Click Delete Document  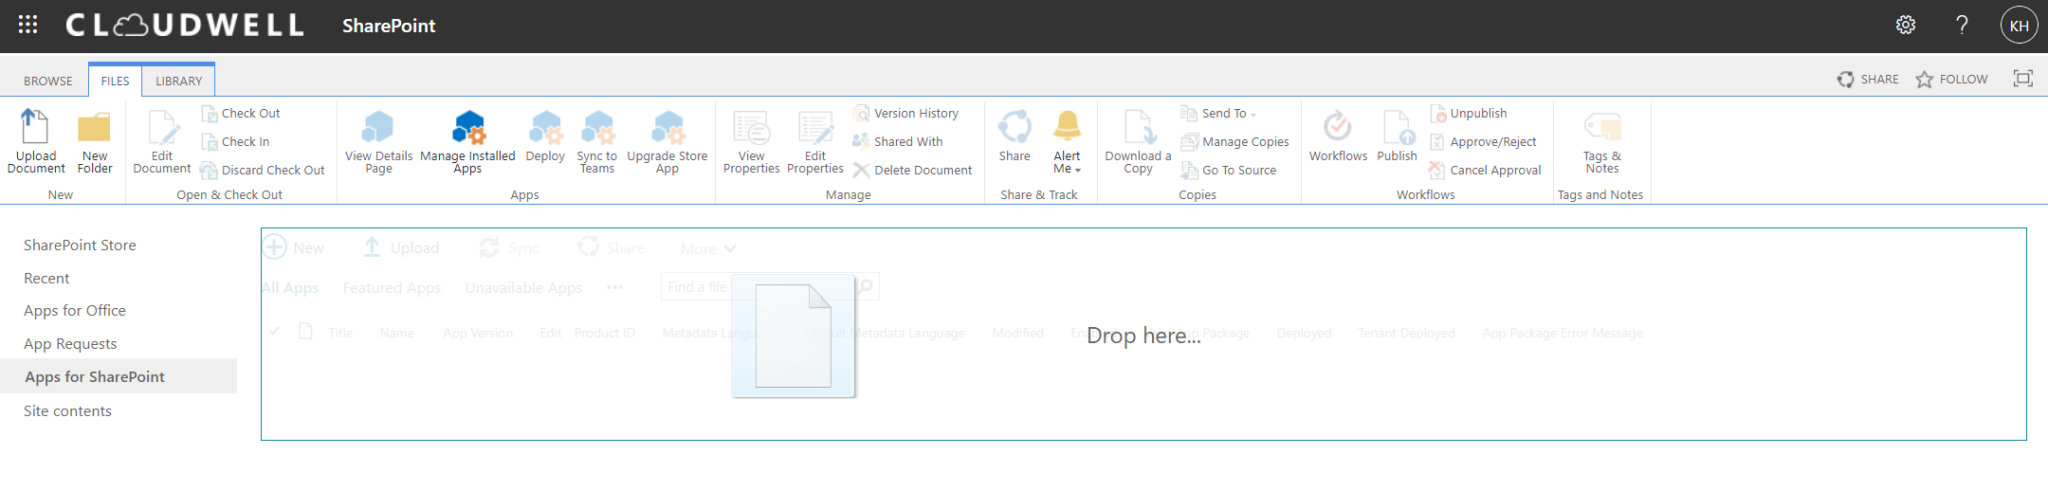912,170
